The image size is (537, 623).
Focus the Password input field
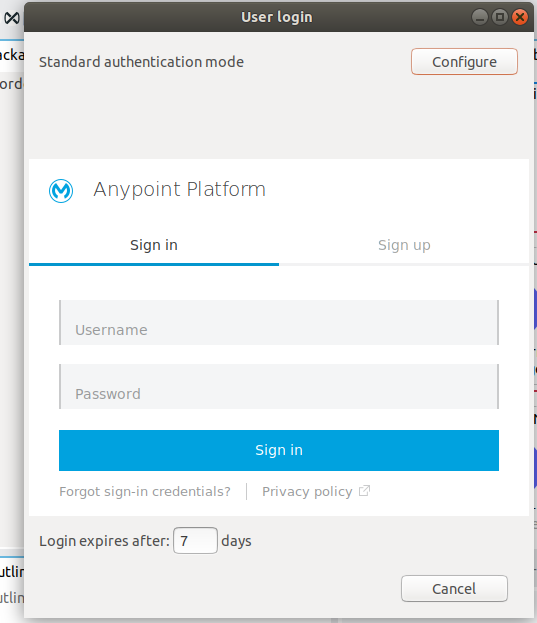tap(279, 387)
